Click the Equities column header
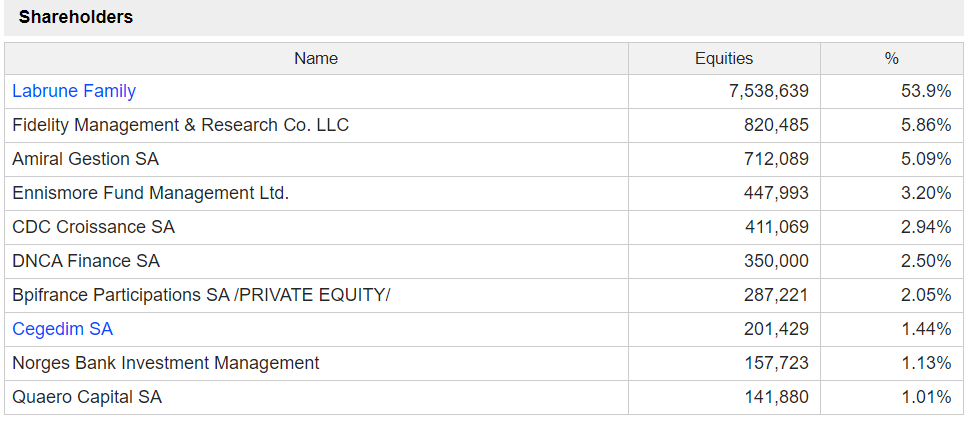This screenshot has height=422, width=976. pyautogui.click(x=723, y=59)
